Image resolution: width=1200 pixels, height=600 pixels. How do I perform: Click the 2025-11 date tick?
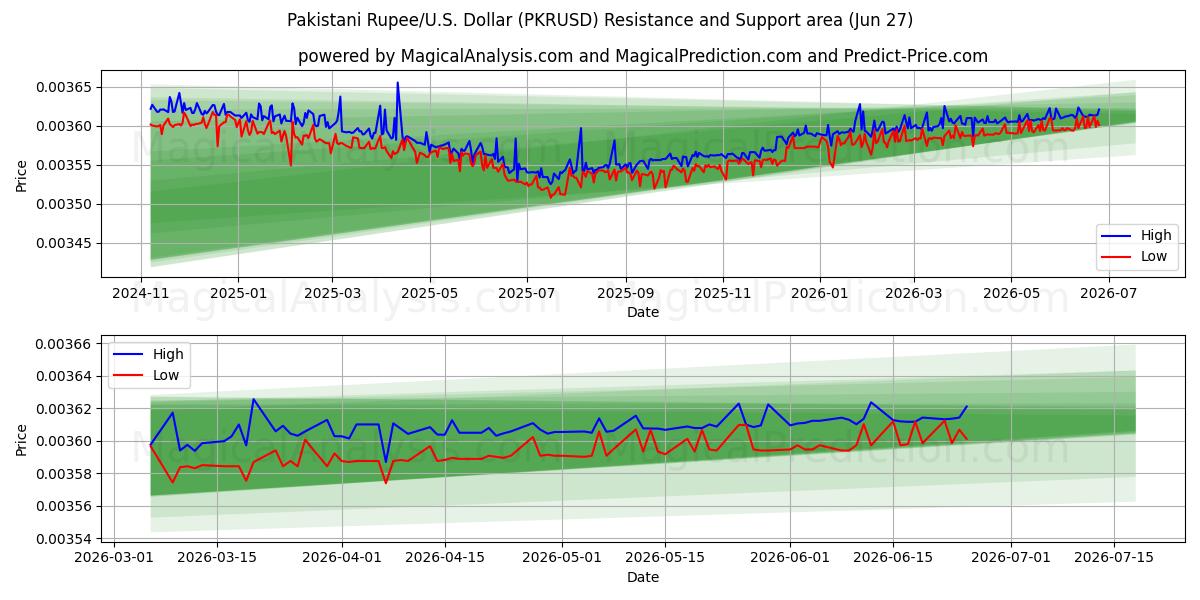723,293
